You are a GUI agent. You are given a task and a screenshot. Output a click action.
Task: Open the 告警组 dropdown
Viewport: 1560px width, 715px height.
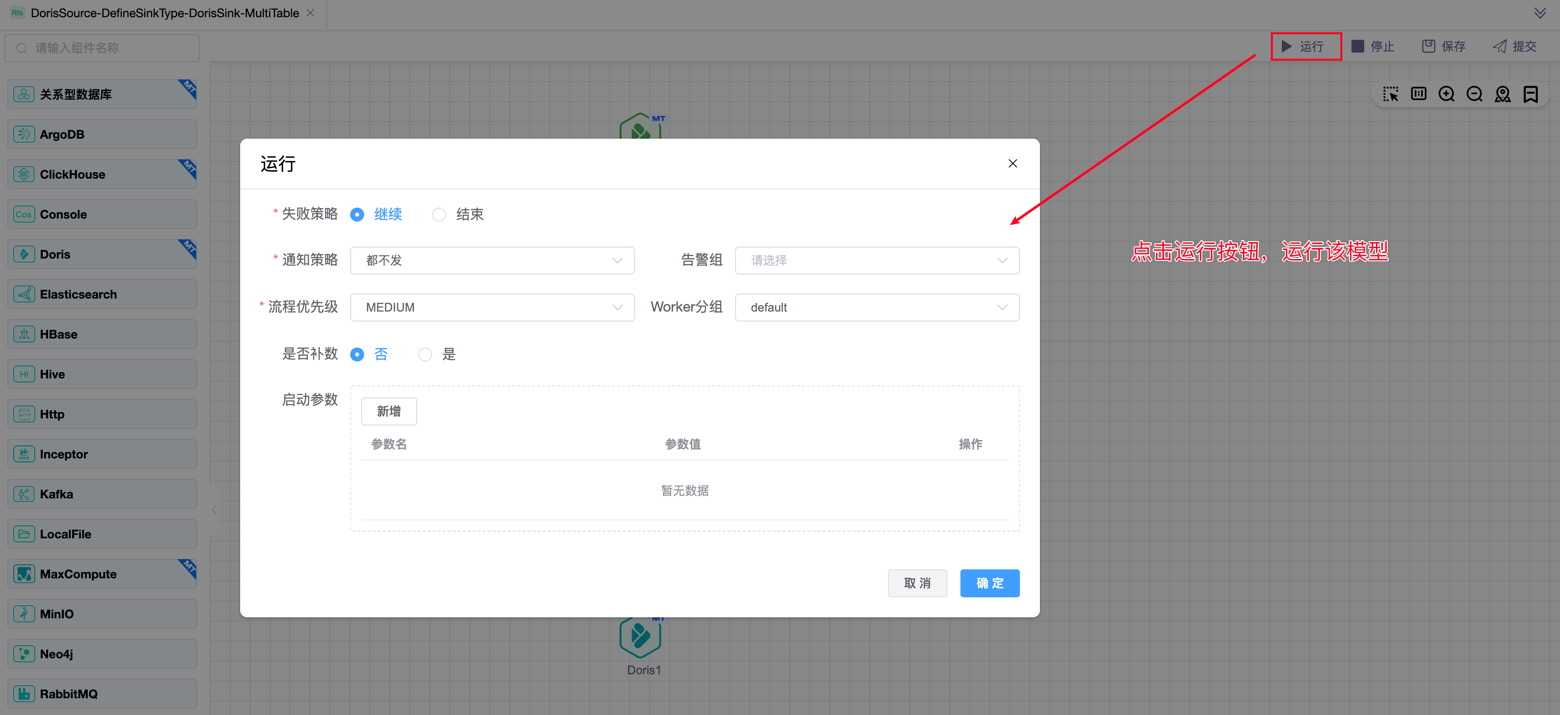click(877, 260)
